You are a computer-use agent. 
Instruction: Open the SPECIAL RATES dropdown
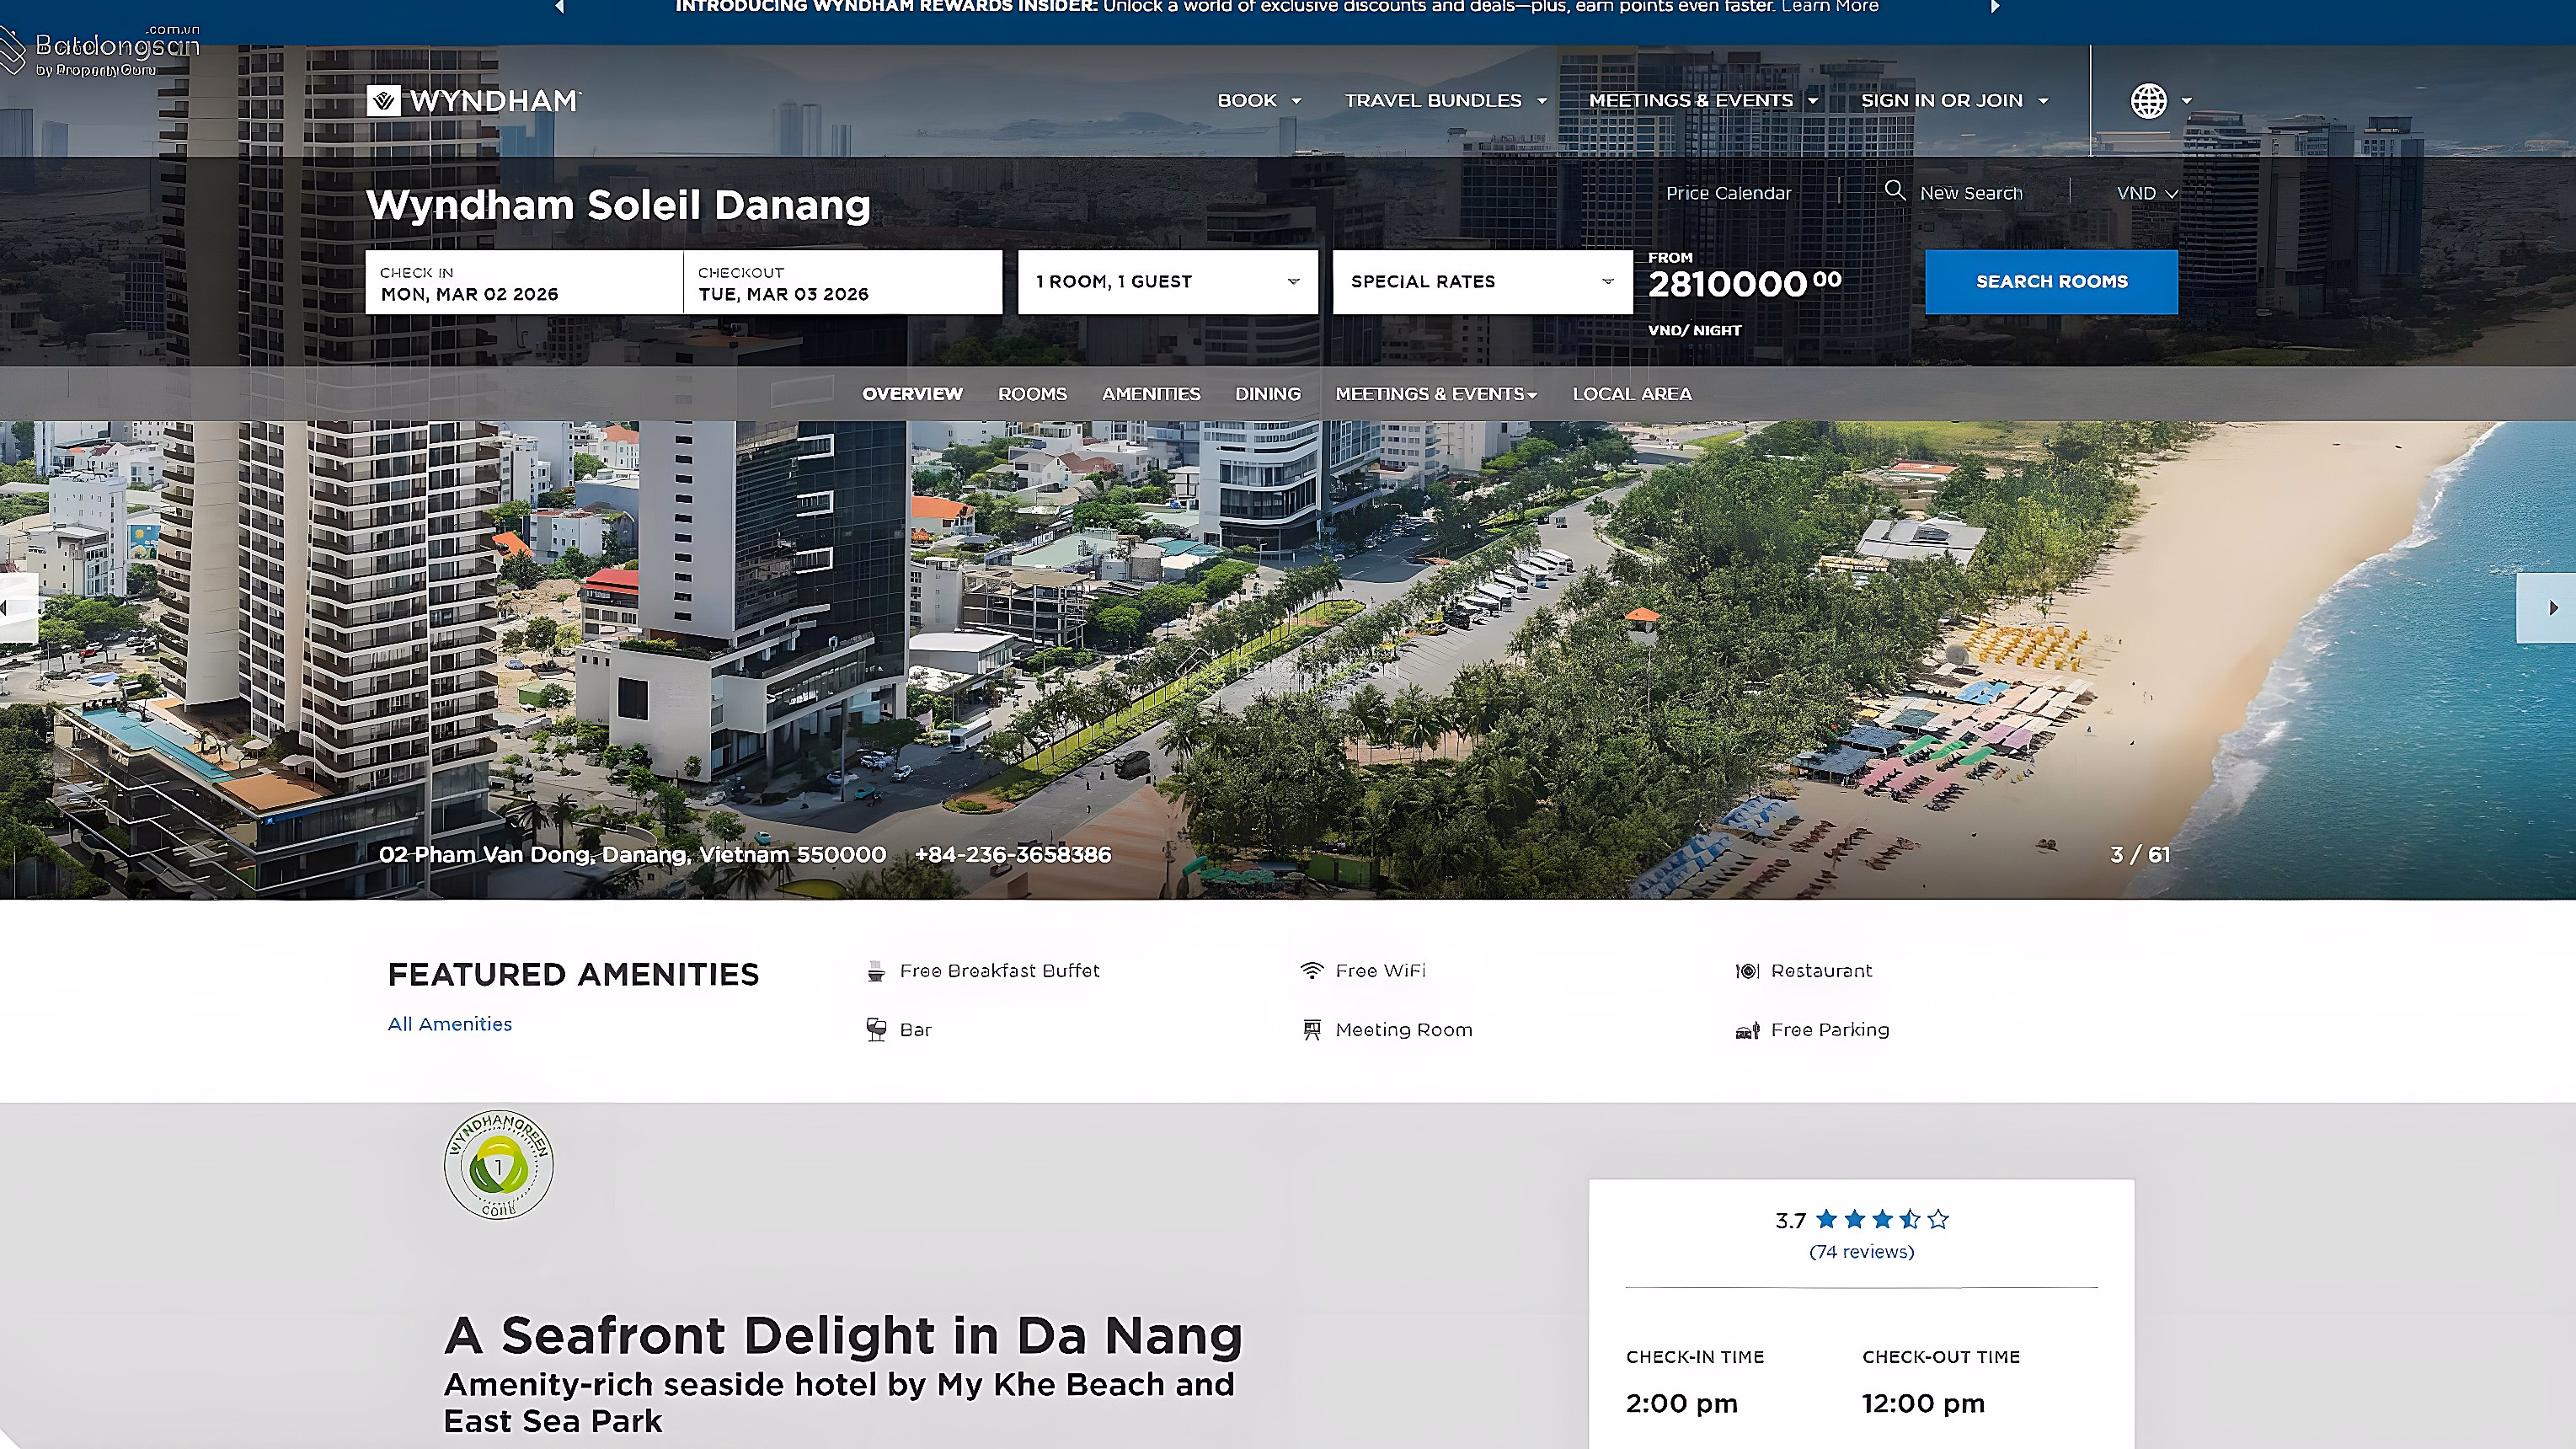pos(1482,282)
